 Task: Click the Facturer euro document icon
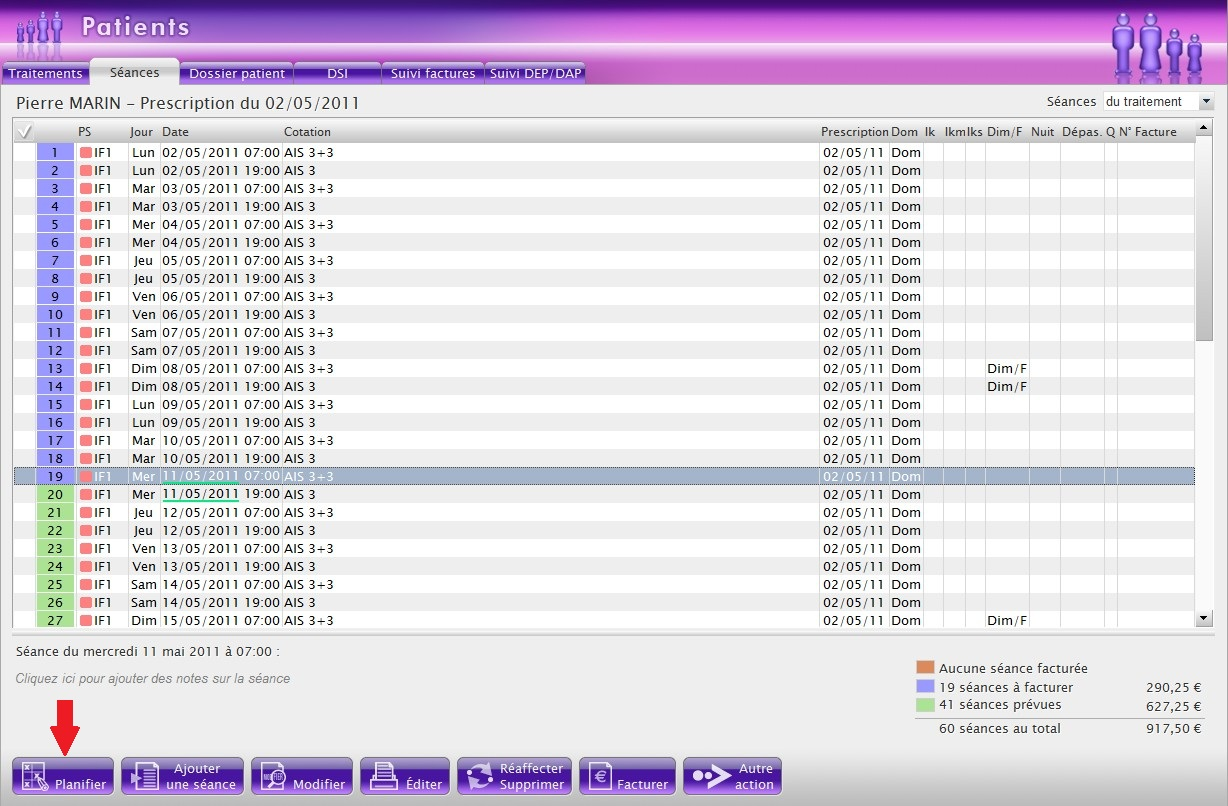pyautogui.click(x=600, y=776)
